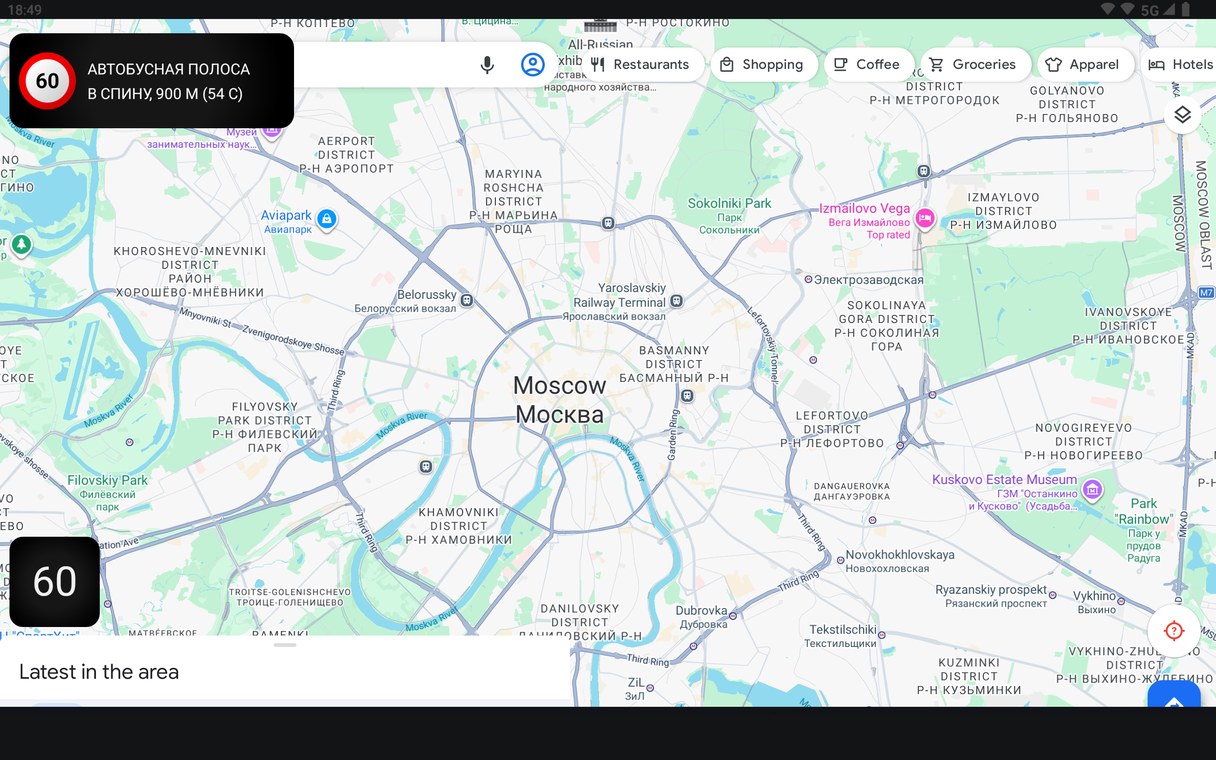1216x760 pixels.
Task: Open the Aviapark shopping pin
Action: click(327, 218)
